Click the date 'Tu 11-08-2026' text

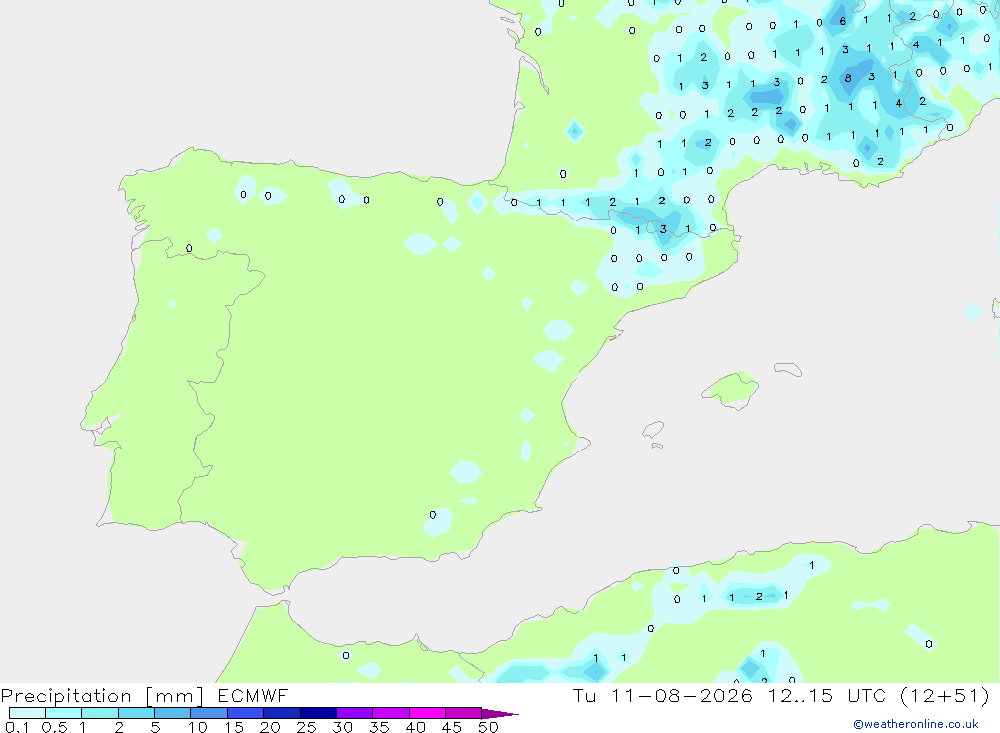(662, 696)
